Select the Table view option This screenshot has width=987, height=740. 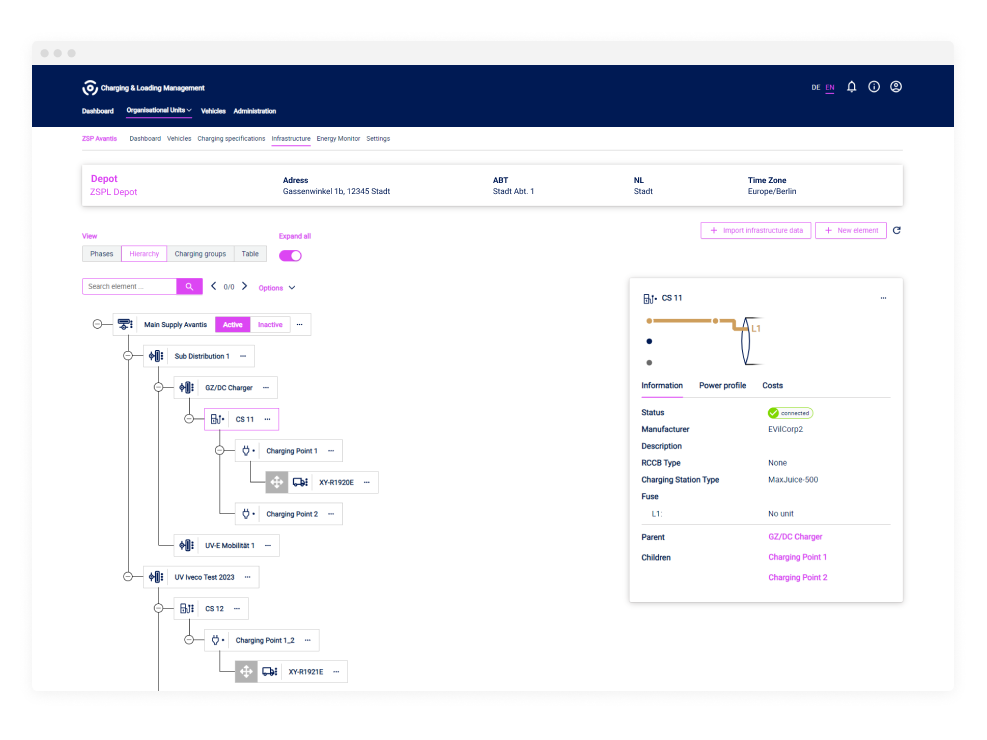(x=250, y=254)
